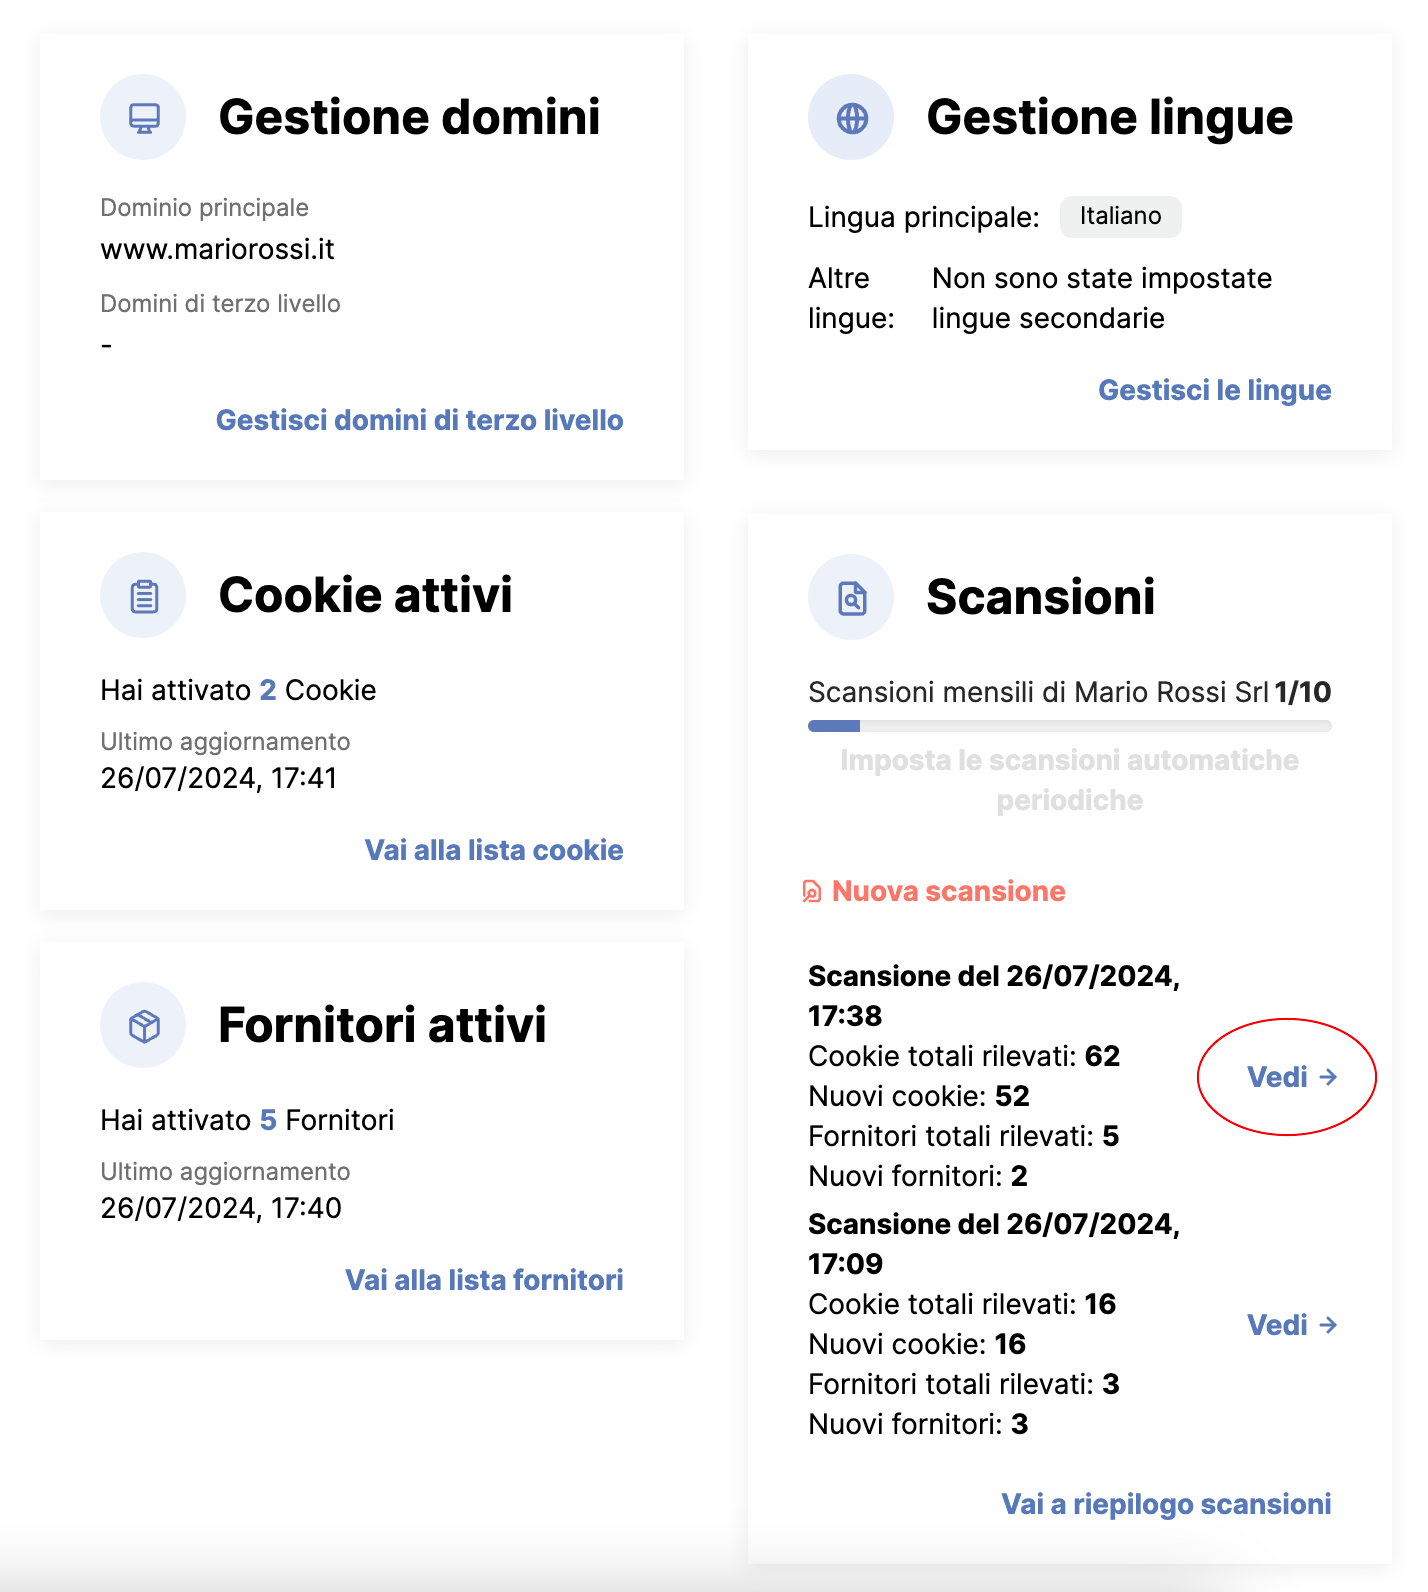Open Vai a riepilogo scansioni

[1166, 1504]
